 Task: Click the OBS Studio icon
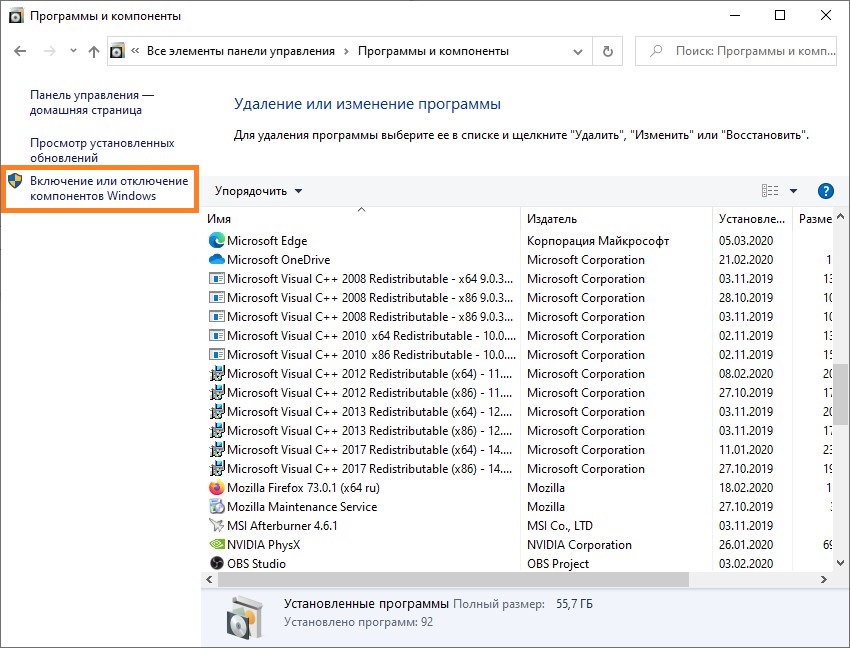pos(217,564)
